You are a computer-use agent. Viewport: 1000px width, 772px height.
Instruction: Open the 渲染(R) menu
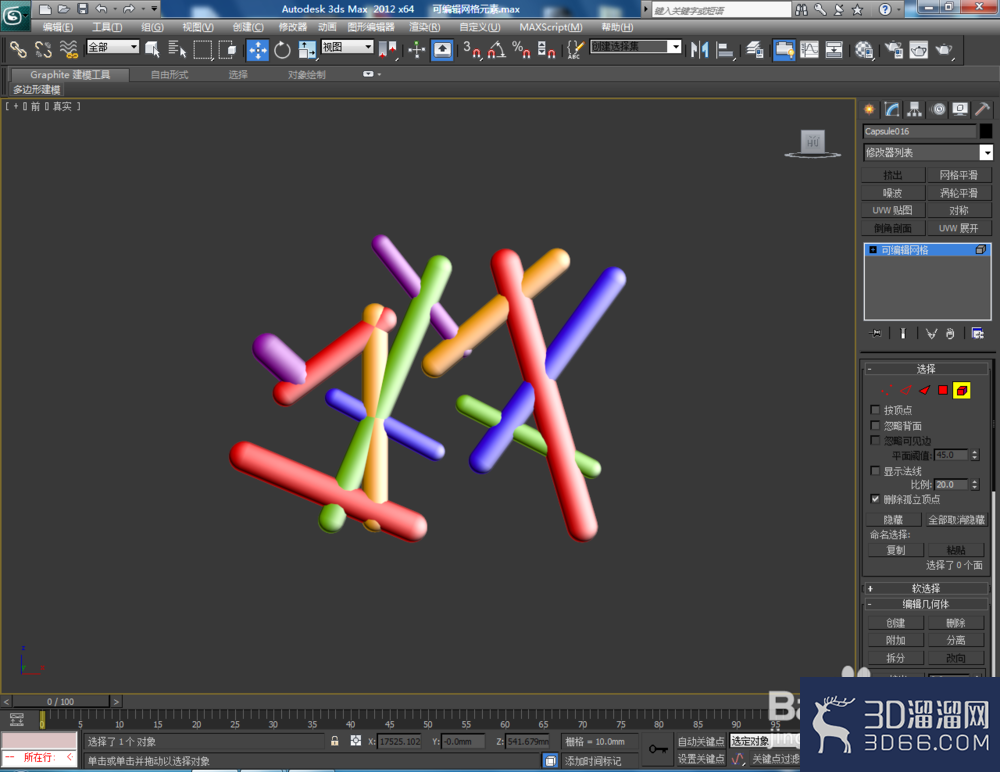pos(424,27)
